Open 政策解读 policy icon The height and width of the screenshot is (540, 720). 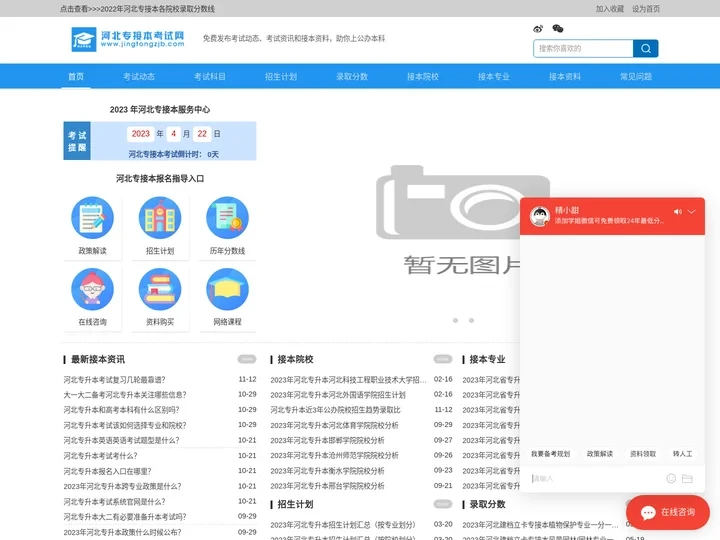92,218
